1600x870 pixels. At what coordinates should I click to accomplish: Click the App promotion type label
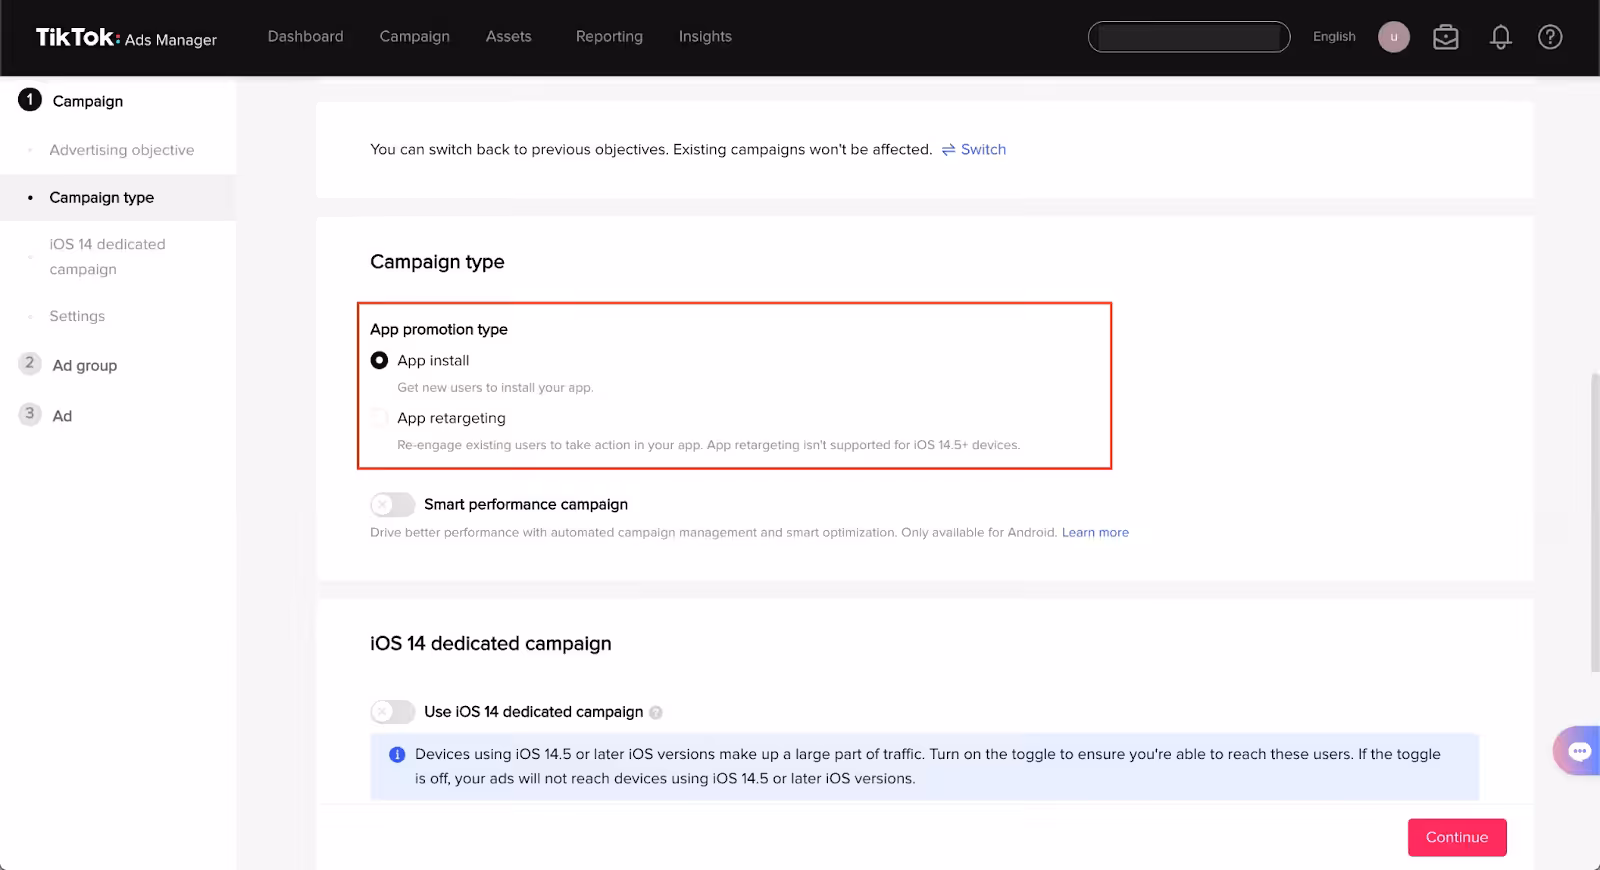click(x=439, y=329)
